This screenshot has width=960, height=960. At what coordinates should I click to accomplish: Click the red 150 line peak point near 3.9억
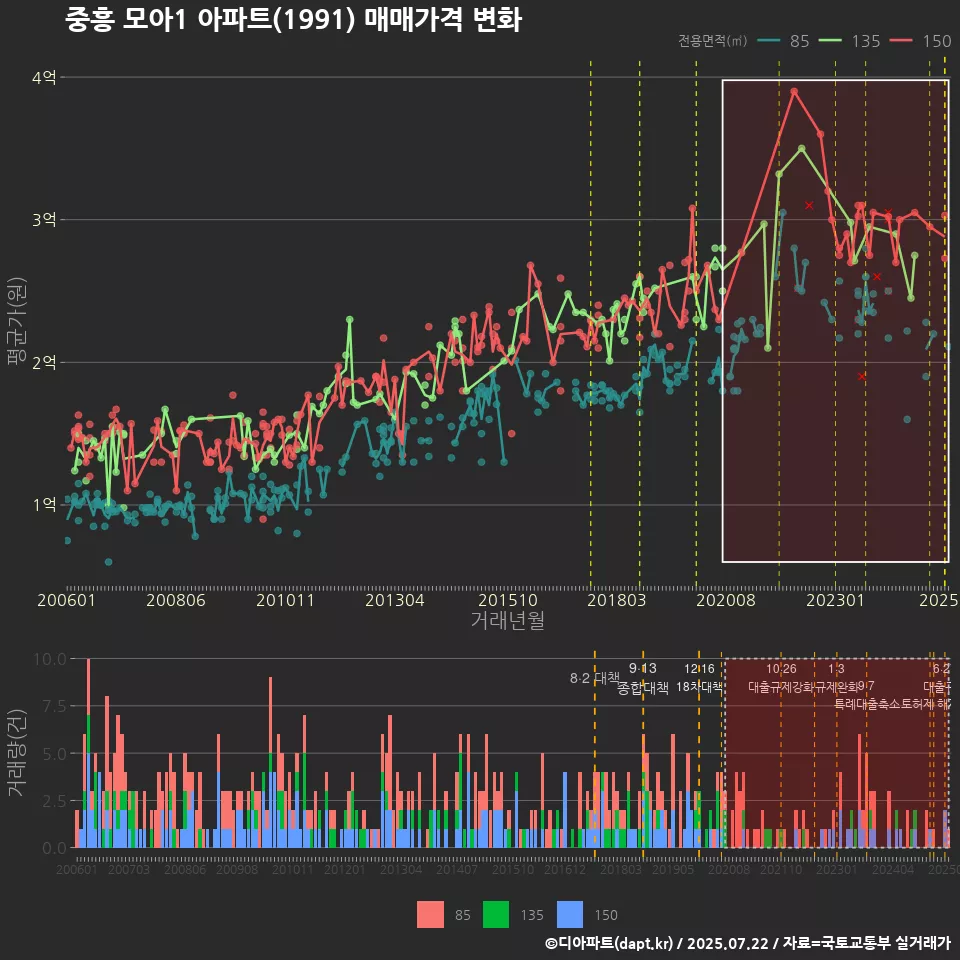coord(794,92)
